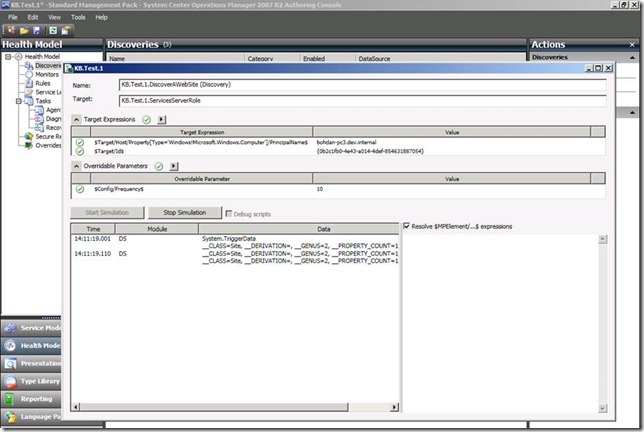This screenshot has height=432, width=644.
Task: Open the View menu
Action: (x=54, y=17)
